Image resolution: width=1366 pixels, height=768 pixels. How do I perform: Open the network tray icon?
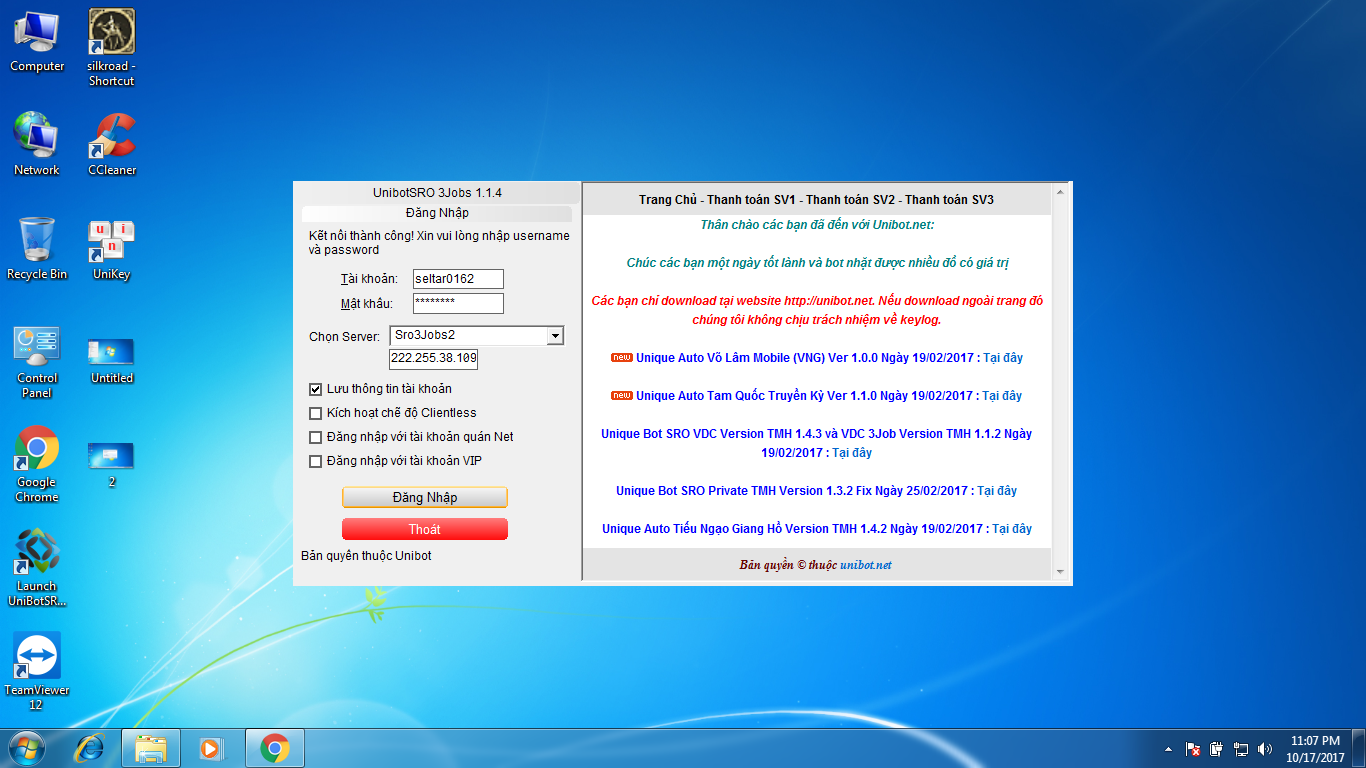click(1241, 748)
